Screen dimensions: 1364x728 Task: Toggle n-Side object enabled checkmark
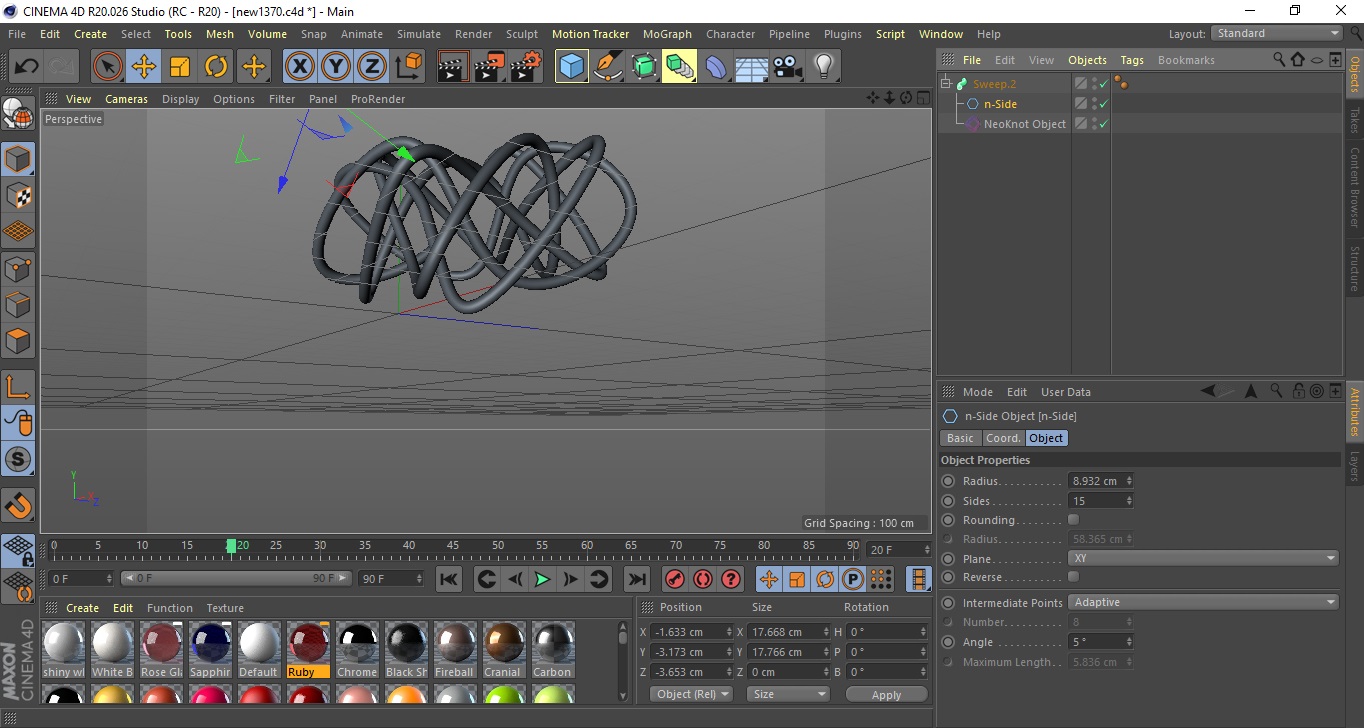click(x=1103, y=104)
